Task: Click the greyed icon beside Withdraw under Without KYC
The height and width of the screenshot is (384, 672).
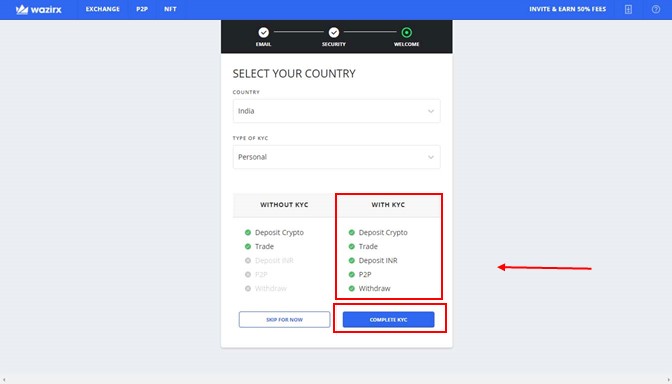Action: (248, 288)
